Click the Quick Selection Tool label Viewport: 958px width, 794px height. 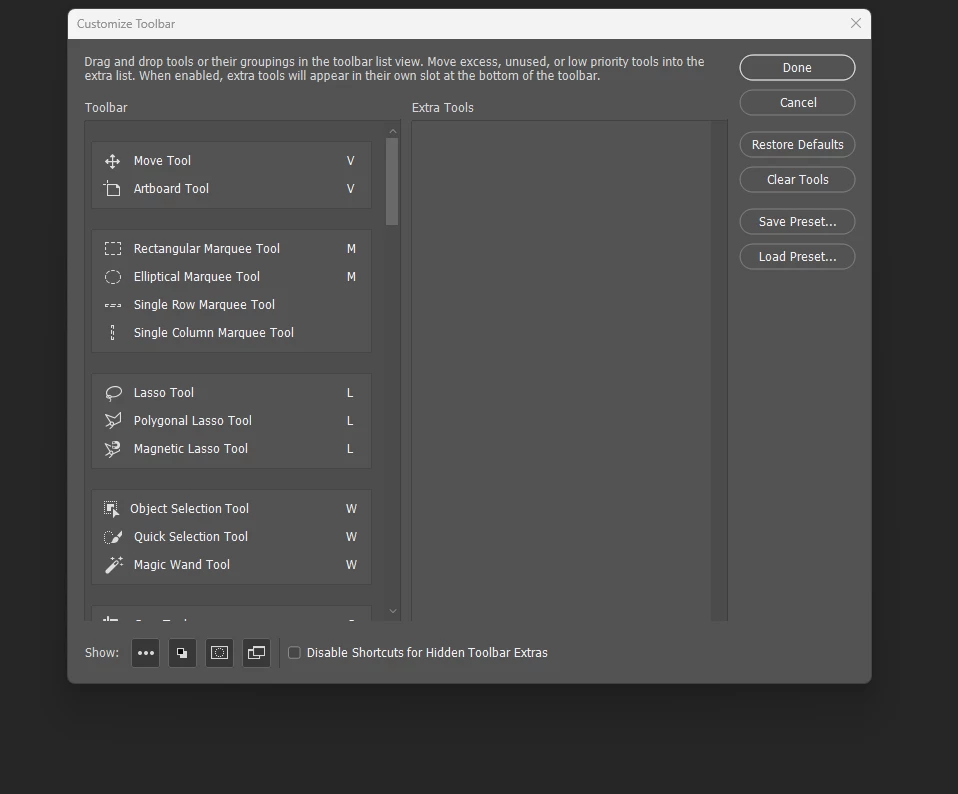click(191, 537)
